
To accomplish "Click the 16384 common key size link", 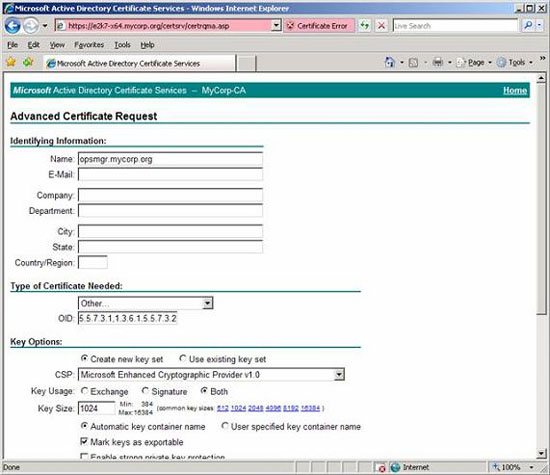I will (x=310, y=408).
